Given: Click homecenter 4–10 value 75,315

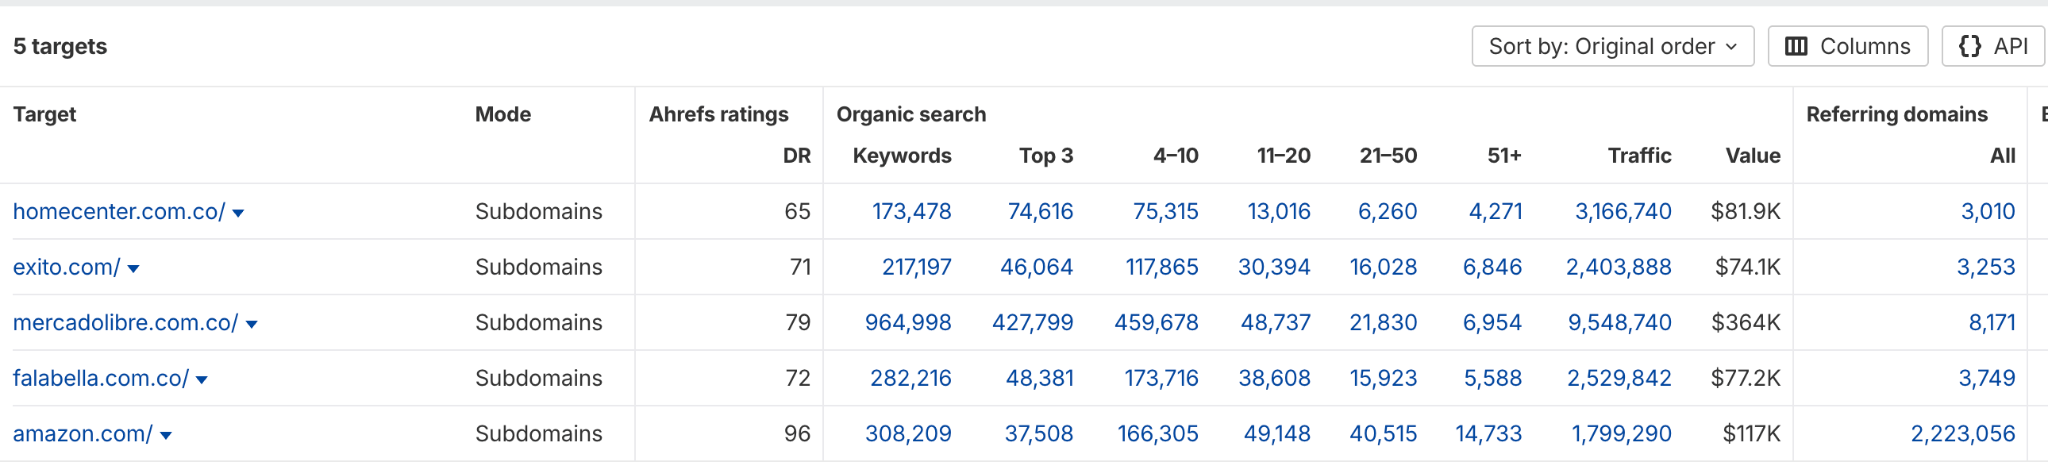Looking at the screenshot, I should coord(1165,211).
